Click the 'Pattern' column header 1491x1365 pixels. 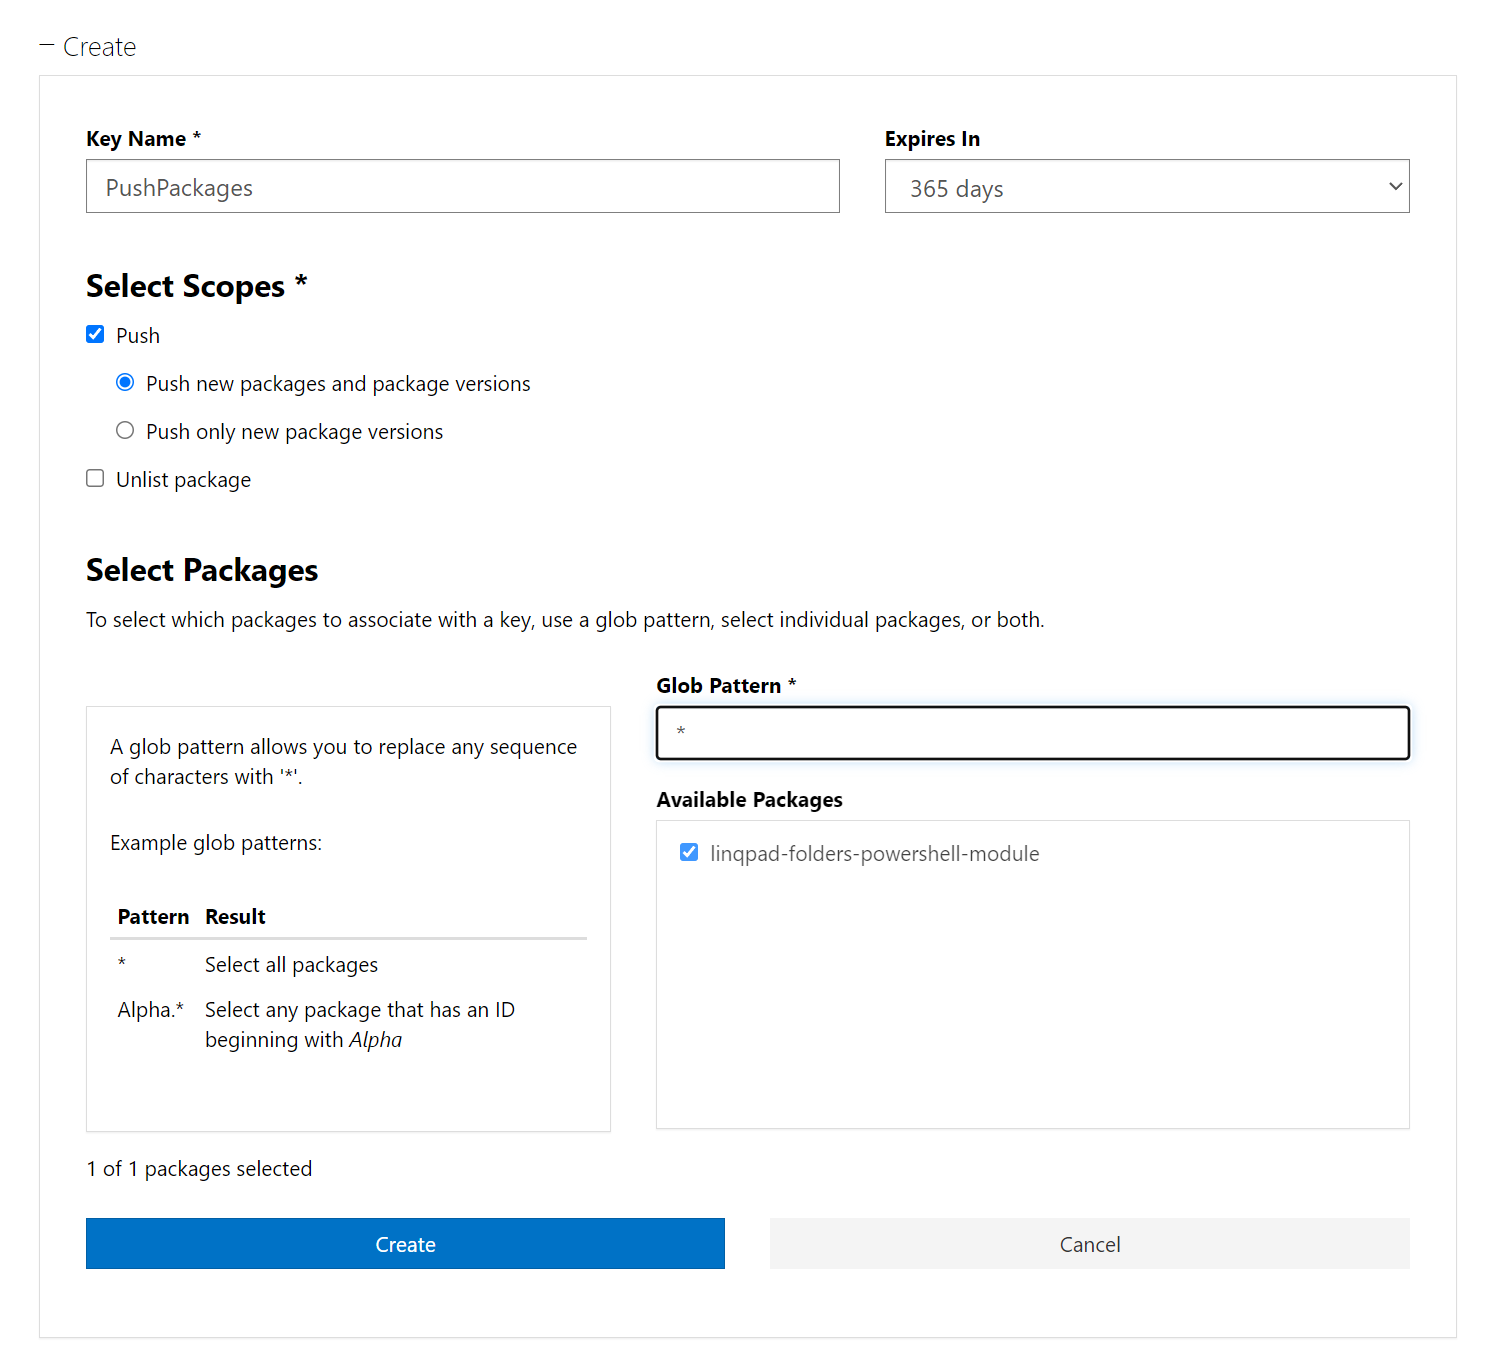click(x=153, y=917)
